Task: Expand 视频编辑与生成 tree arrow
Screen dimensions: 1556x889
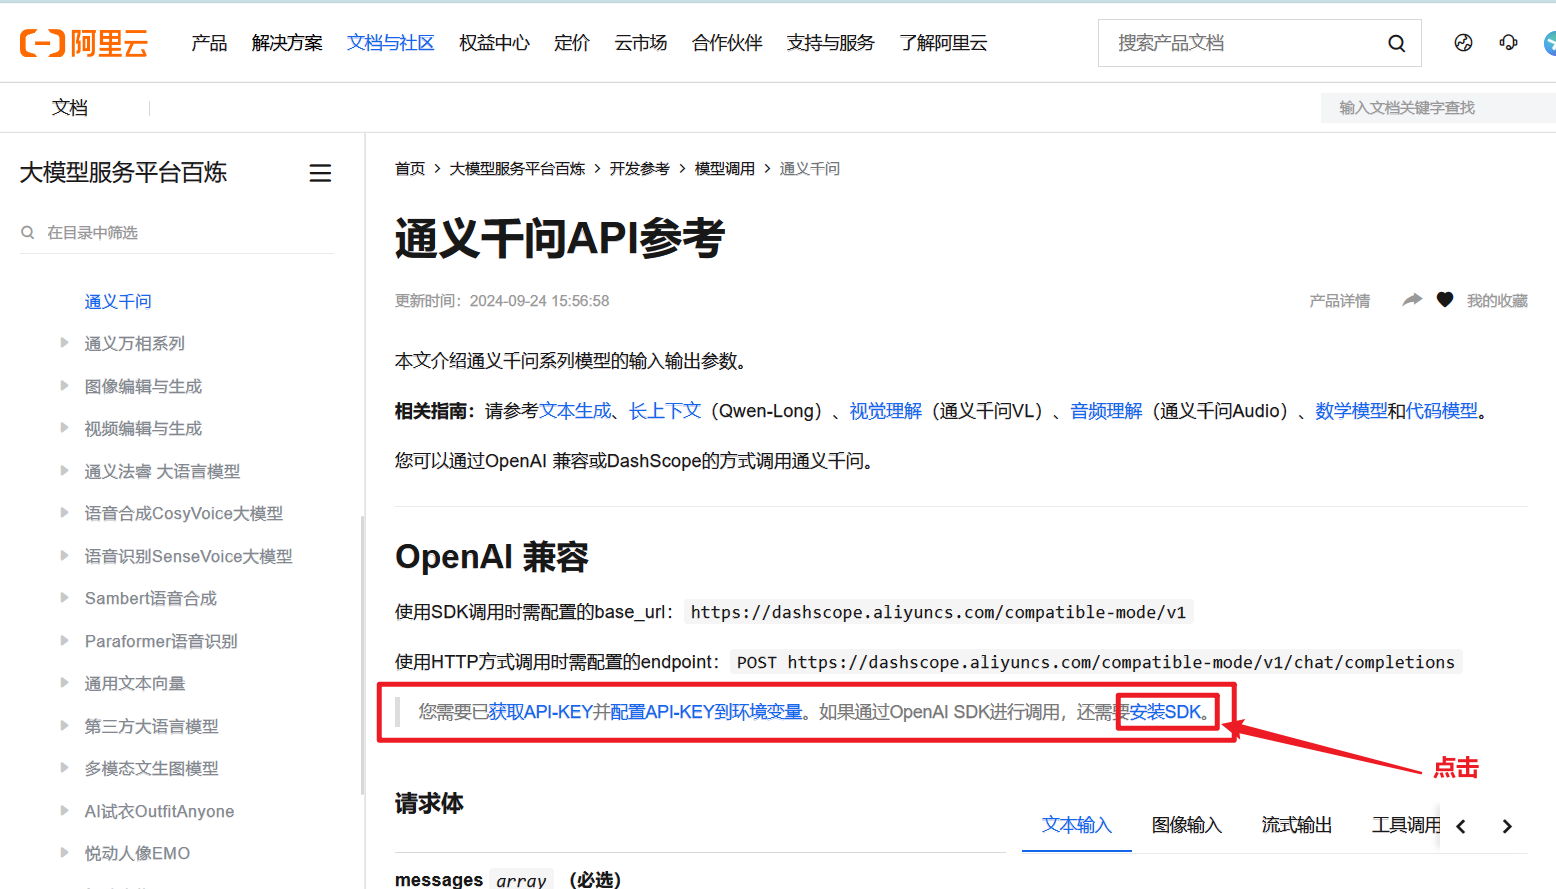Action: point(64,428)
